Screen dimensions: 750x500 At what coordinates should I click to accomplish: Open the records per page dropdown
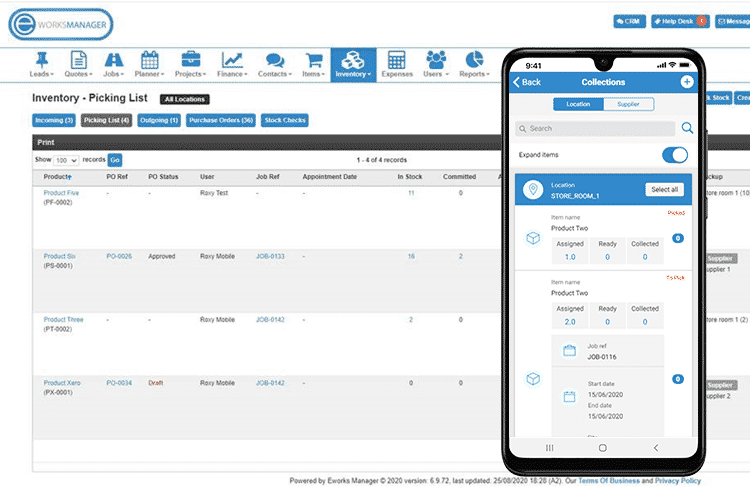67,160
